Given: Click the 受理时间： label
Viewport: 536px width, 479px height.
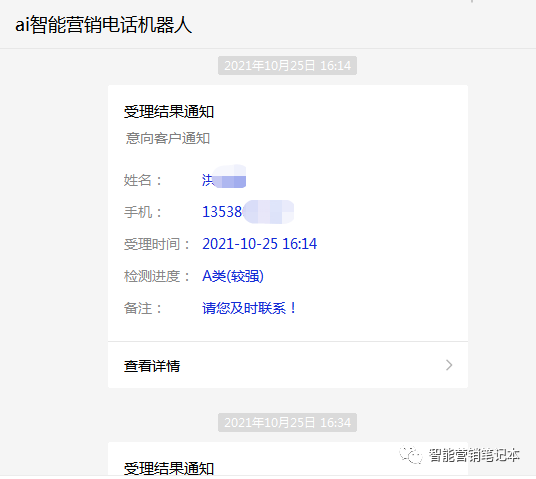Looking at the screenshot, I should point(157,244).
